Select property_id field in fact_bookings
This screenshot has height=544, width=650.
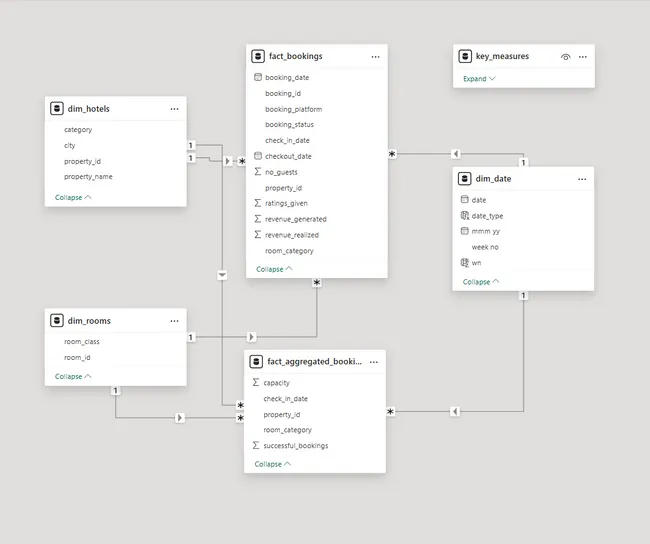[284, 188]
